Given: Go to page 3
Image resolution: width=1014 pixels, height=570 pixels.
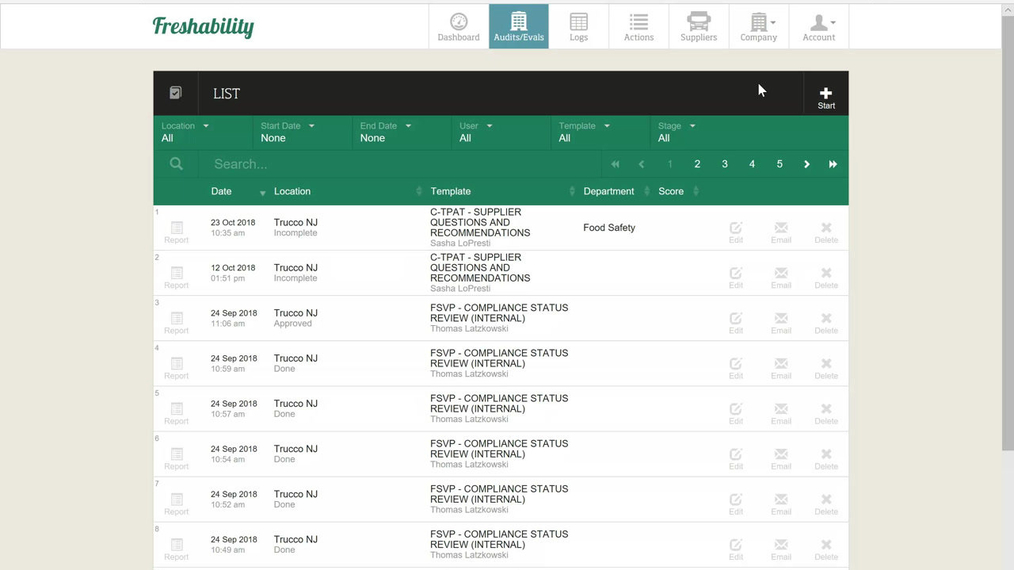Looking at the screenshot, I should [x=725, y=164].
